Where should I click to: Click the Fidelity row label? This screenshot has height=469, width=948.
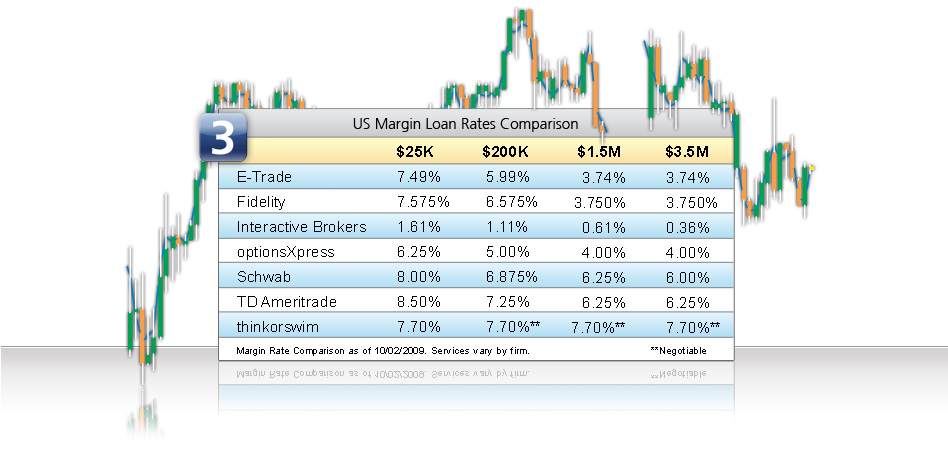tap(261, 202)
